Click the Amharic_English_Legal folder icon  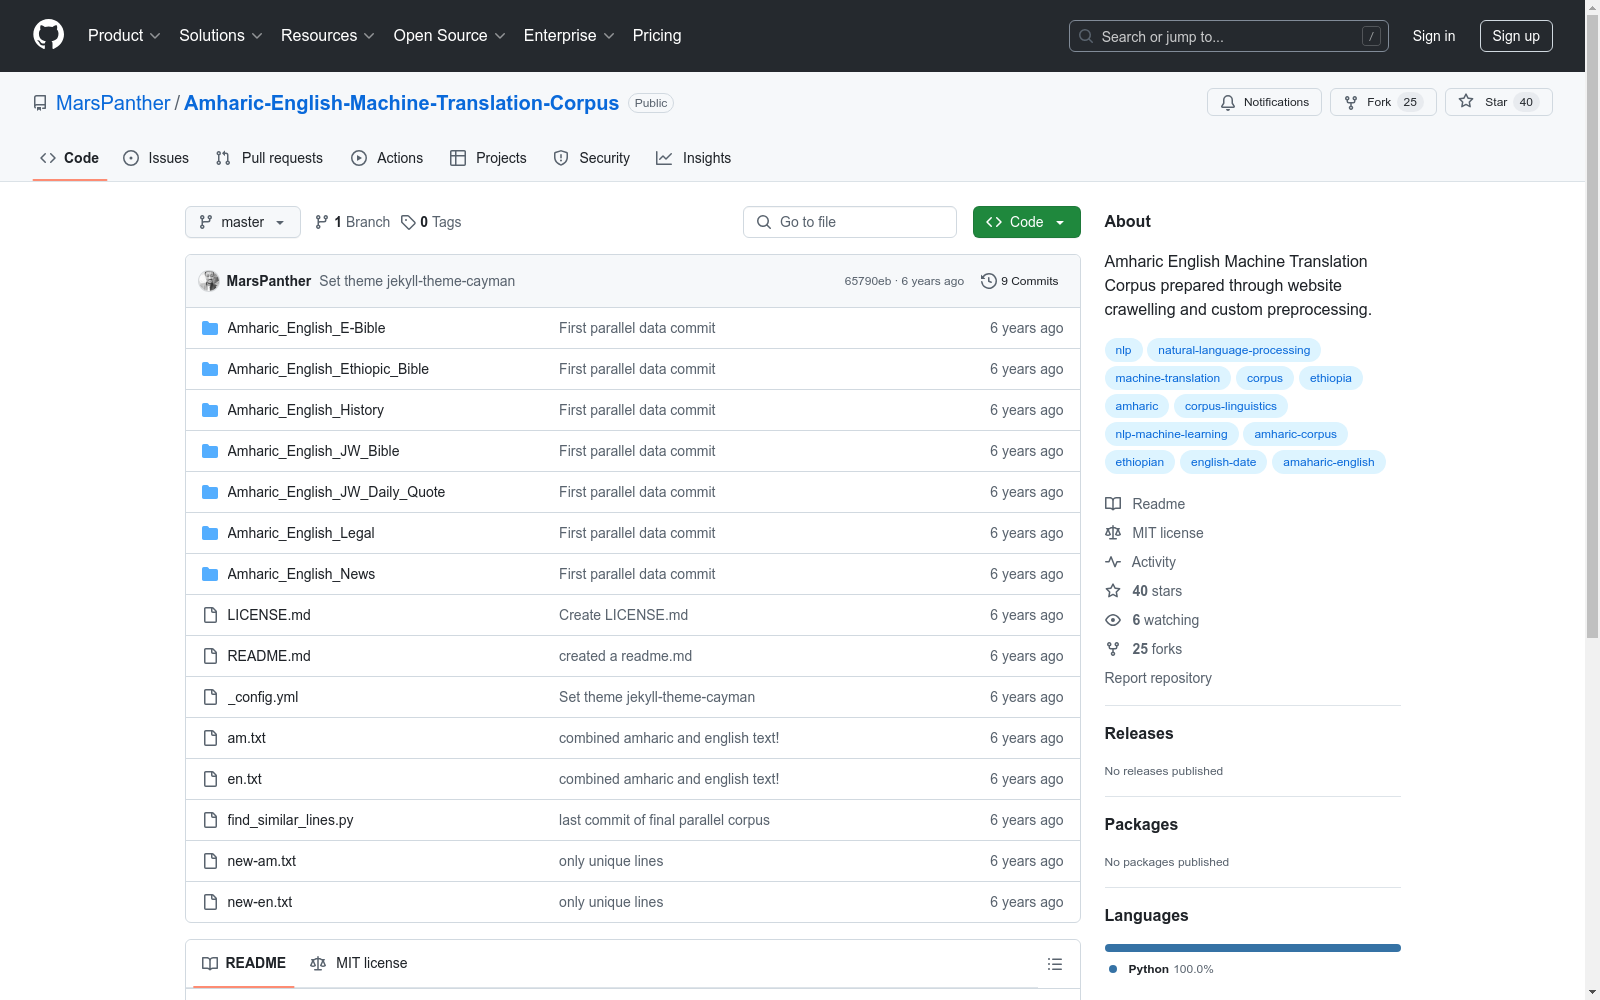pos(210,533)
